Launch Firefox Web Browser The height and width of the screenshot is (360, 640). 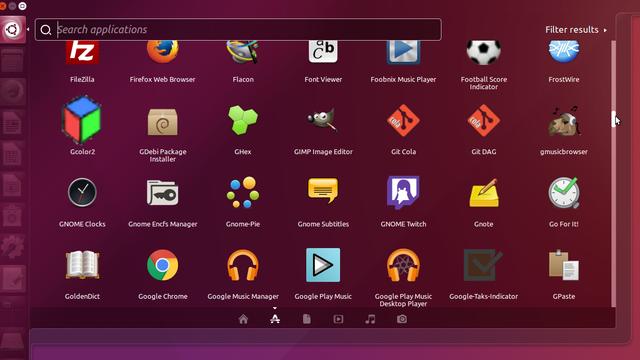coord(162,53)
